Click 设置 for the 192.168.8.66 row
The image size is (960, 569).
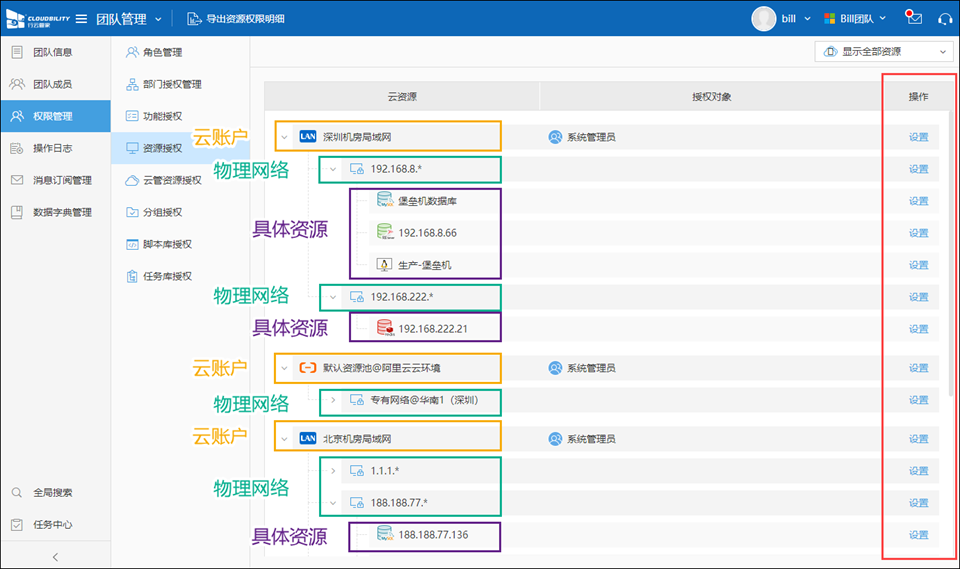pos(918,233)
